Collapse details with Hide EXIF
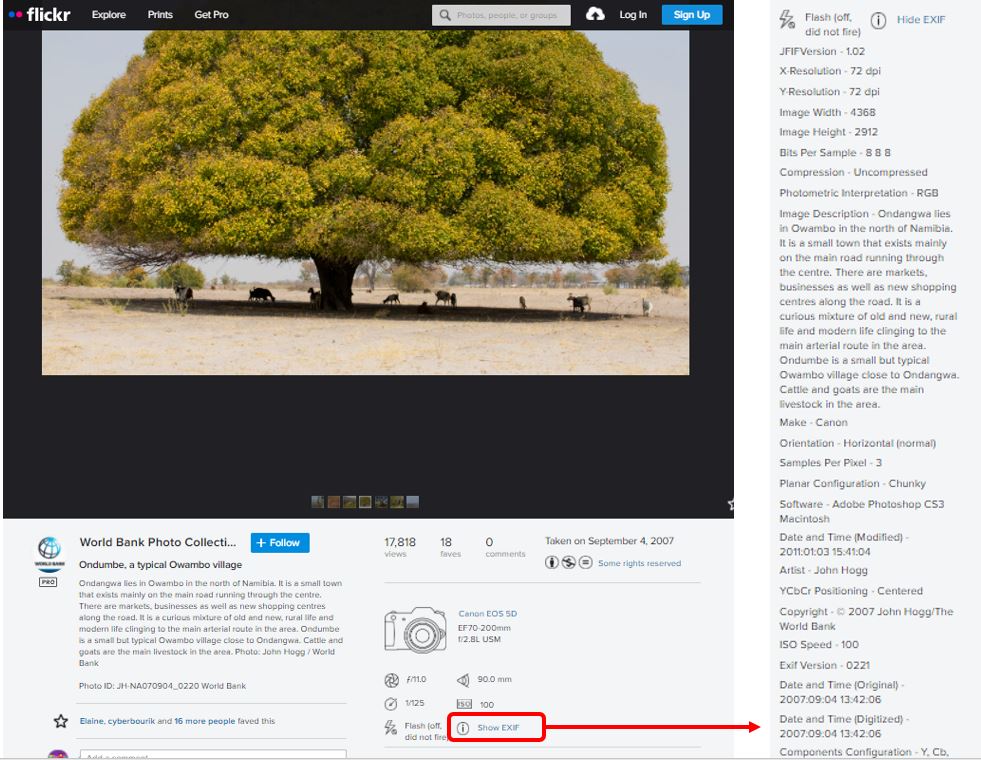 point(920,20)
